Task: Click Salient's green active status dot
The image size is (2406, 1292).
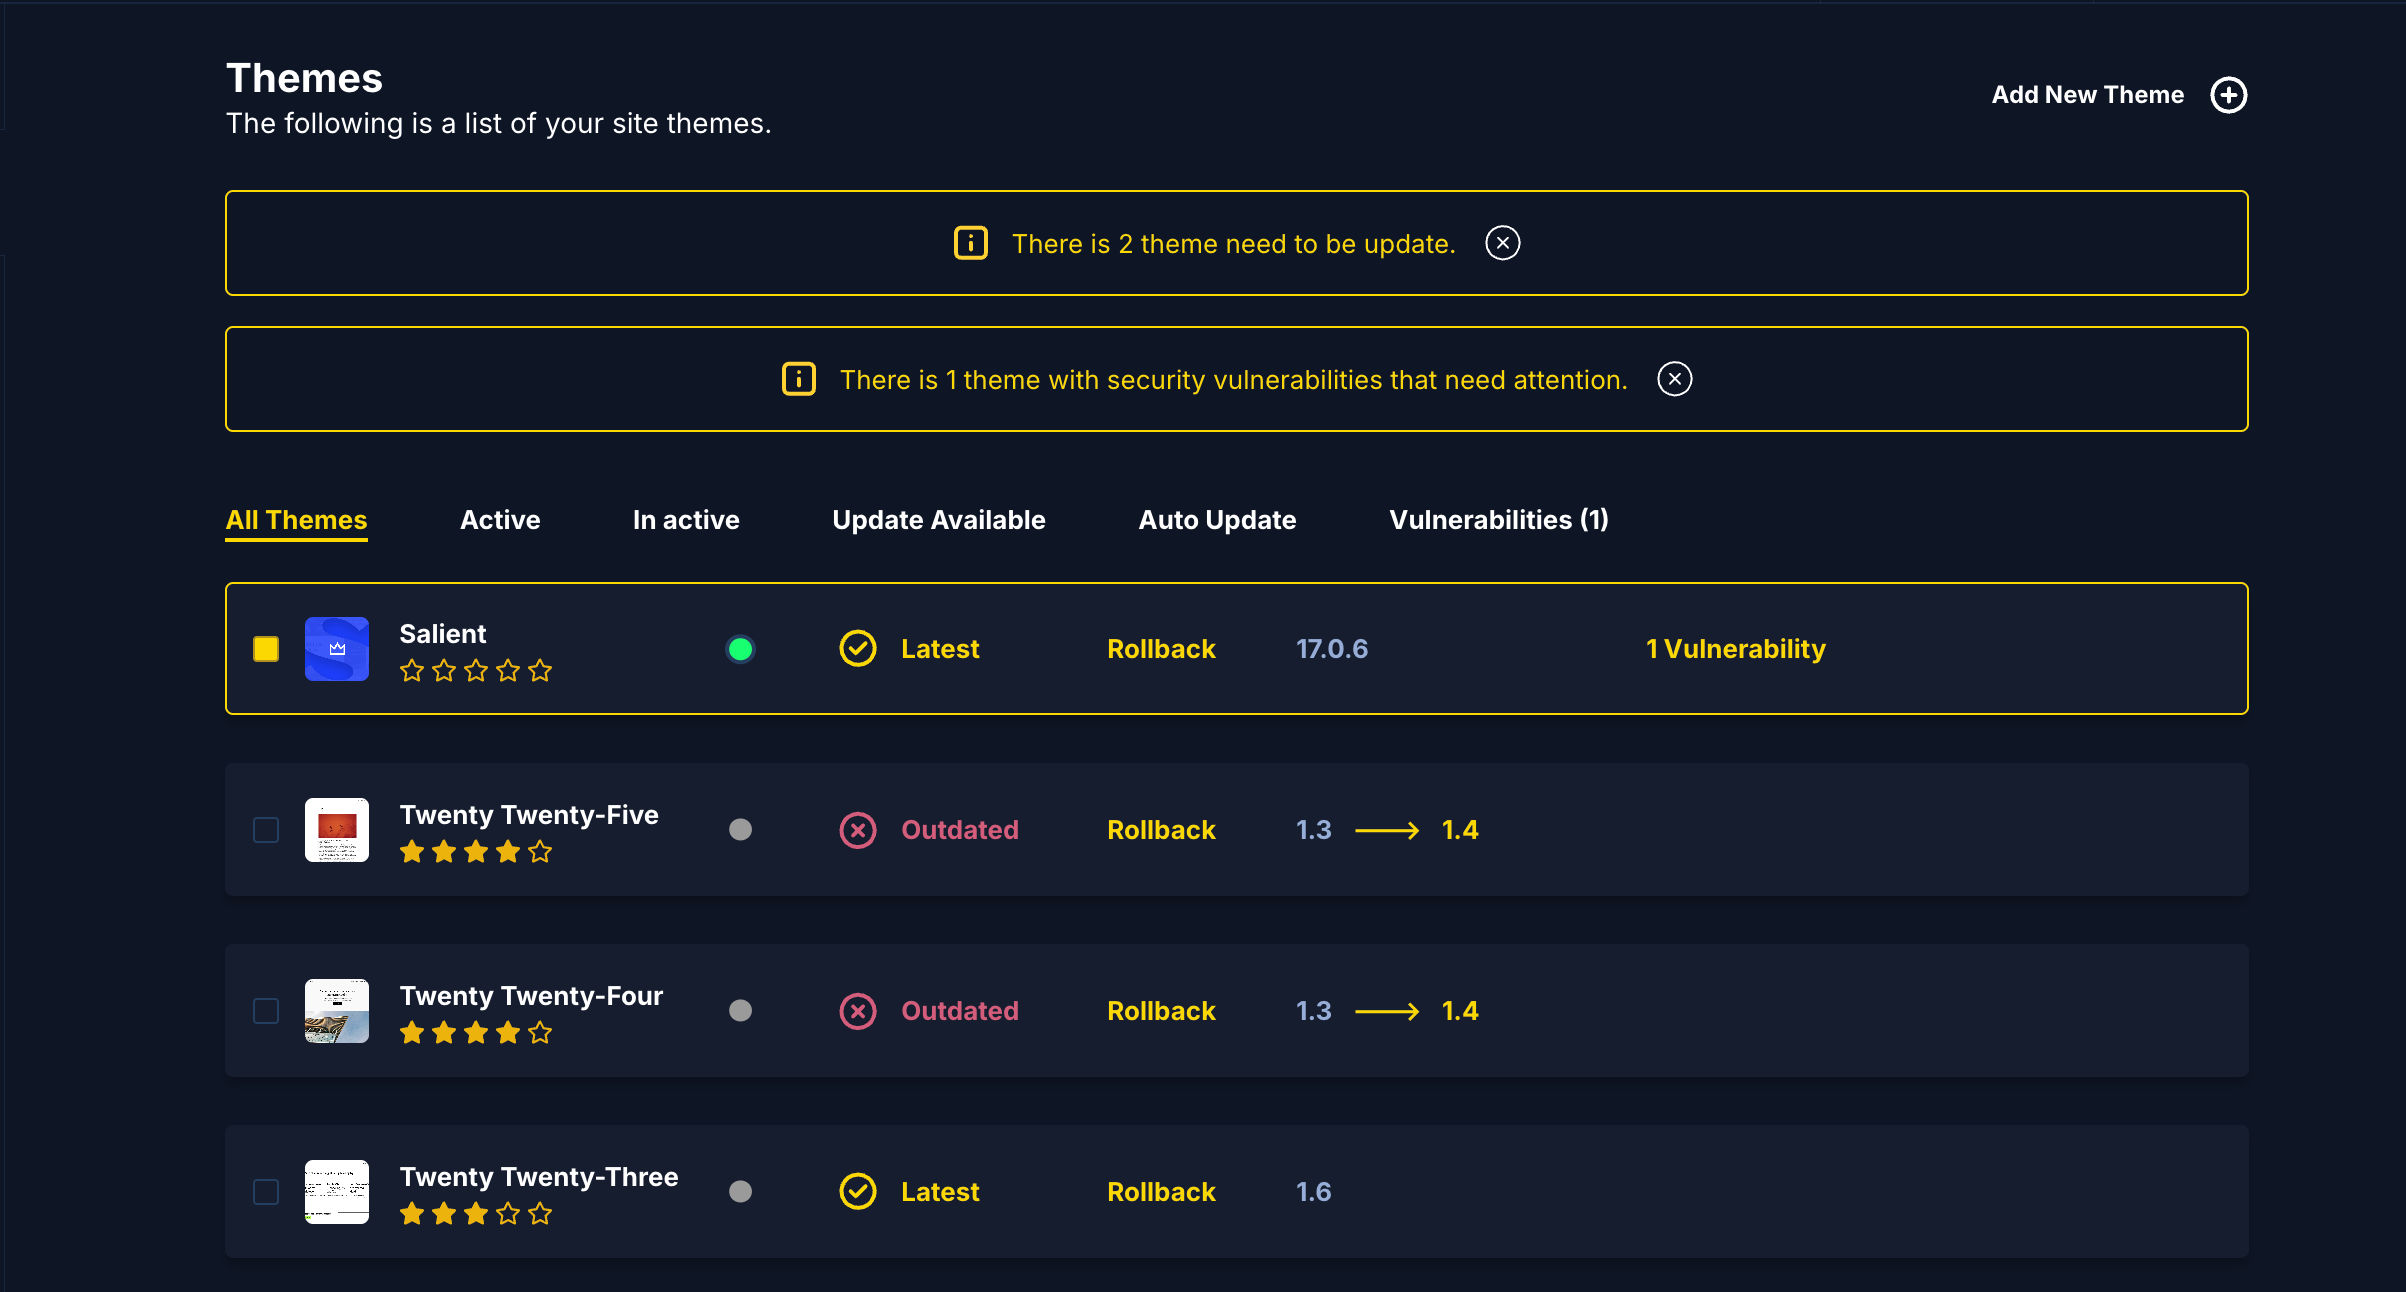Action: pyautogui.click(x=740, y=649)
